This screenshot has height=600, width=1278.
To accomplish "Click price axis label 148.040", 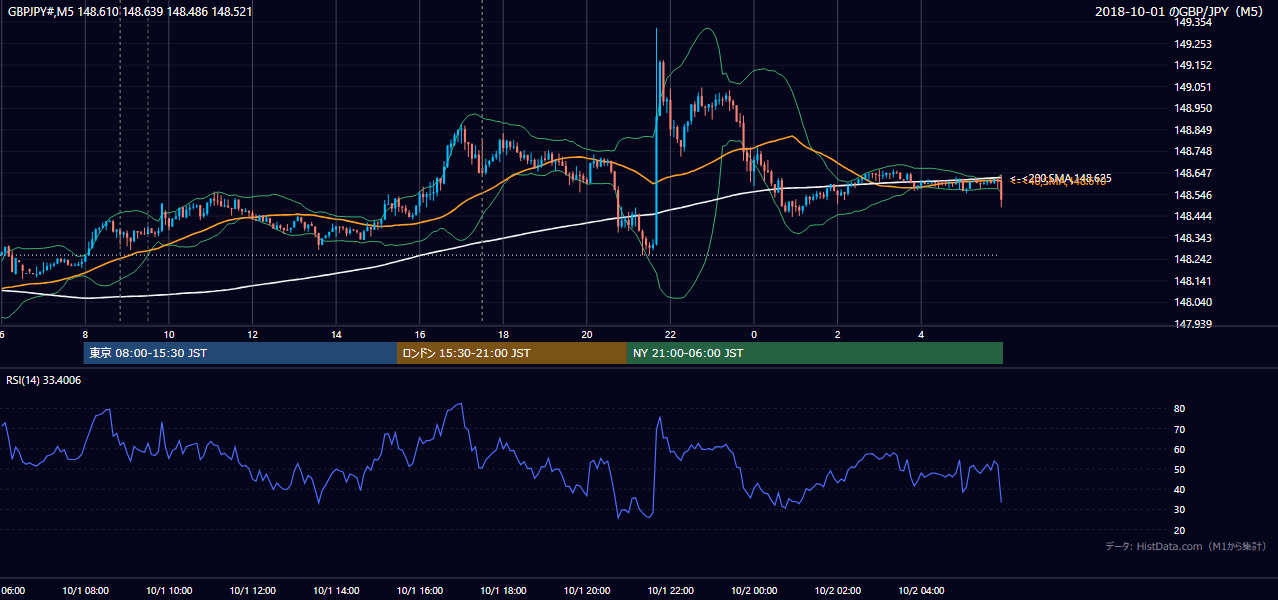I will (1193, 302).
